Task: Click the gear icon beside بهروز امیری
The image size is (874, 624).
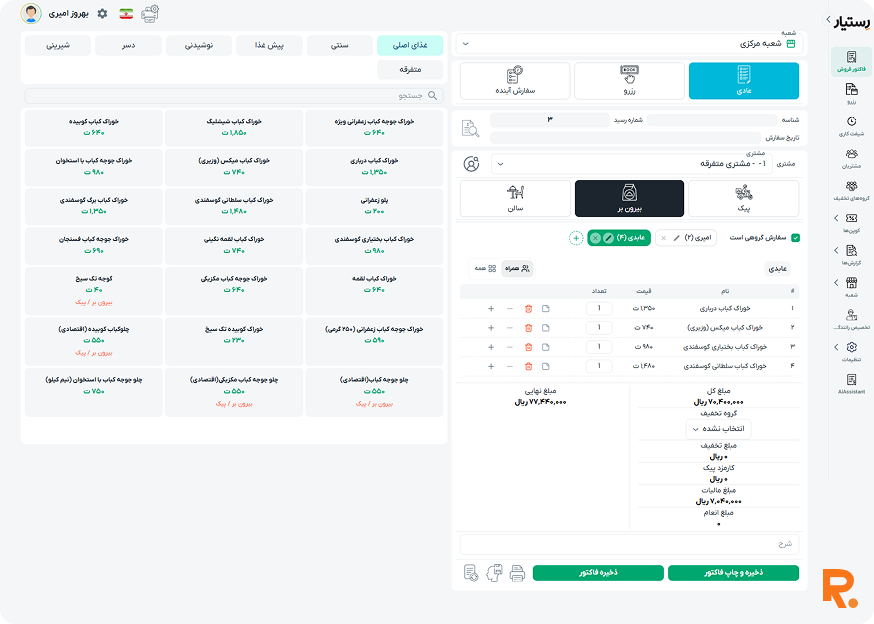Action: [x=103, y=13]
